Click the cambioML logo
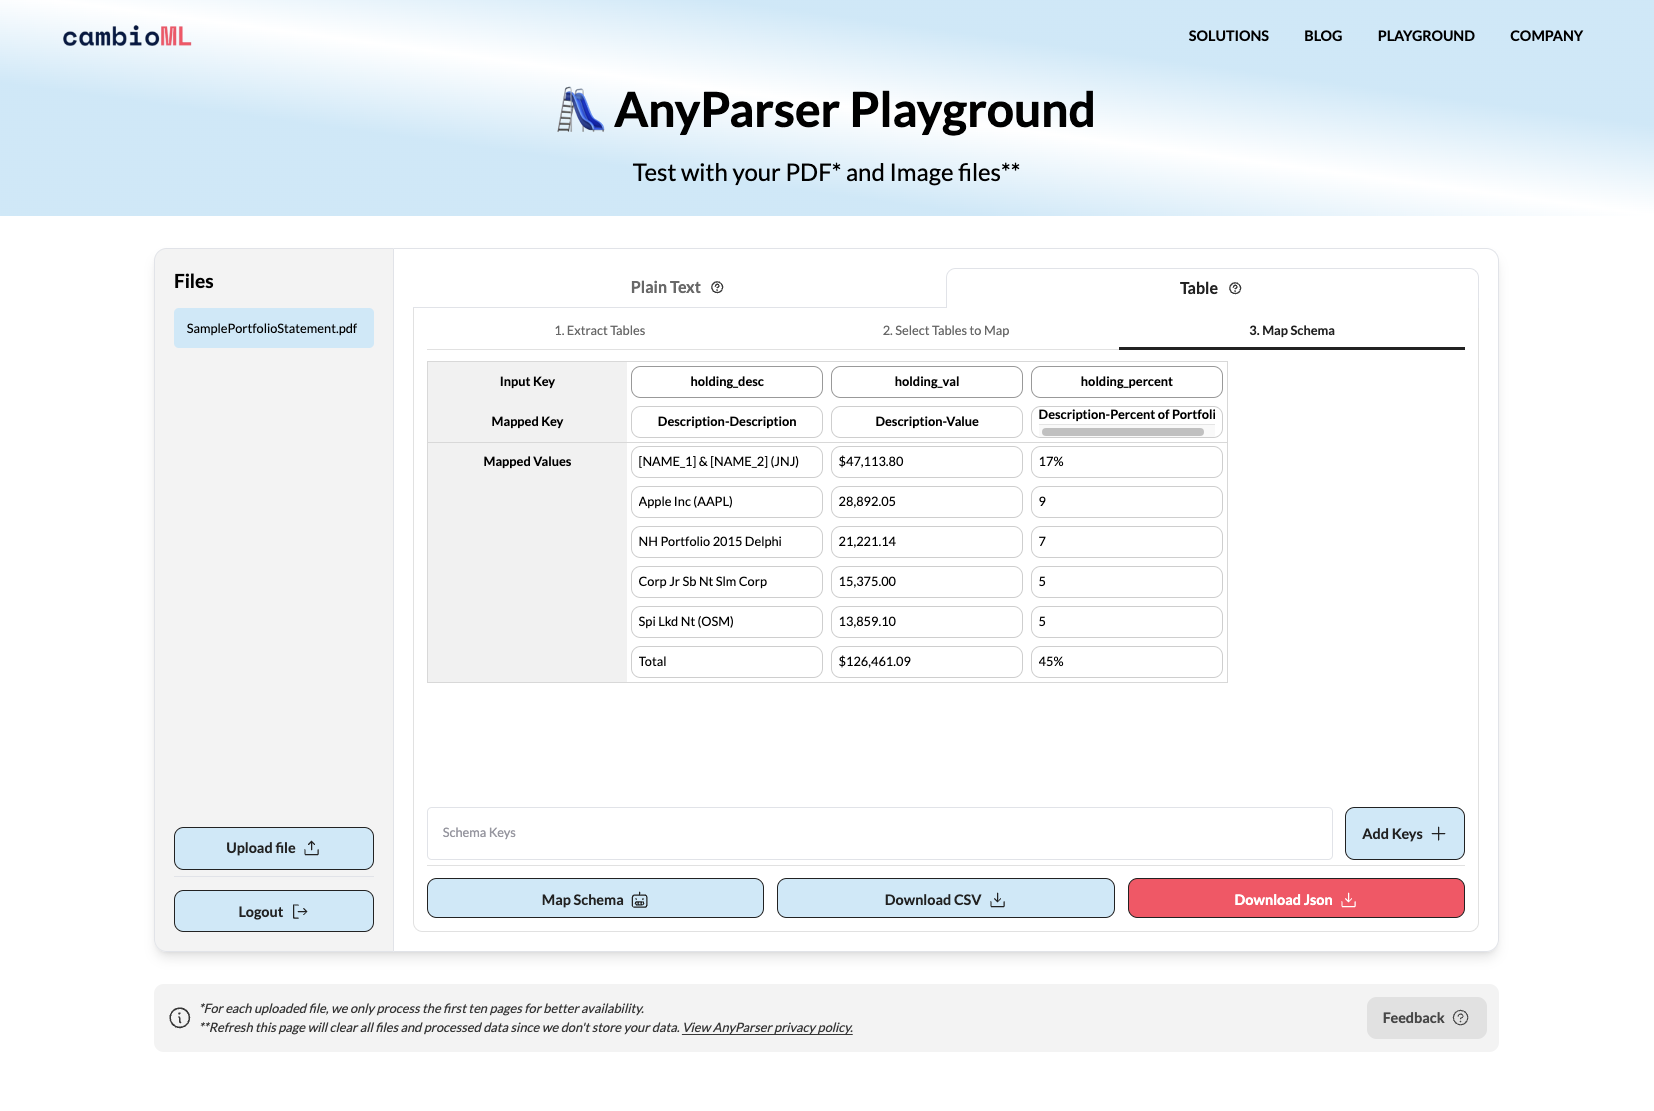Screen dimensions: 1654x1111 pyautogui.click(x=127, y=36)
